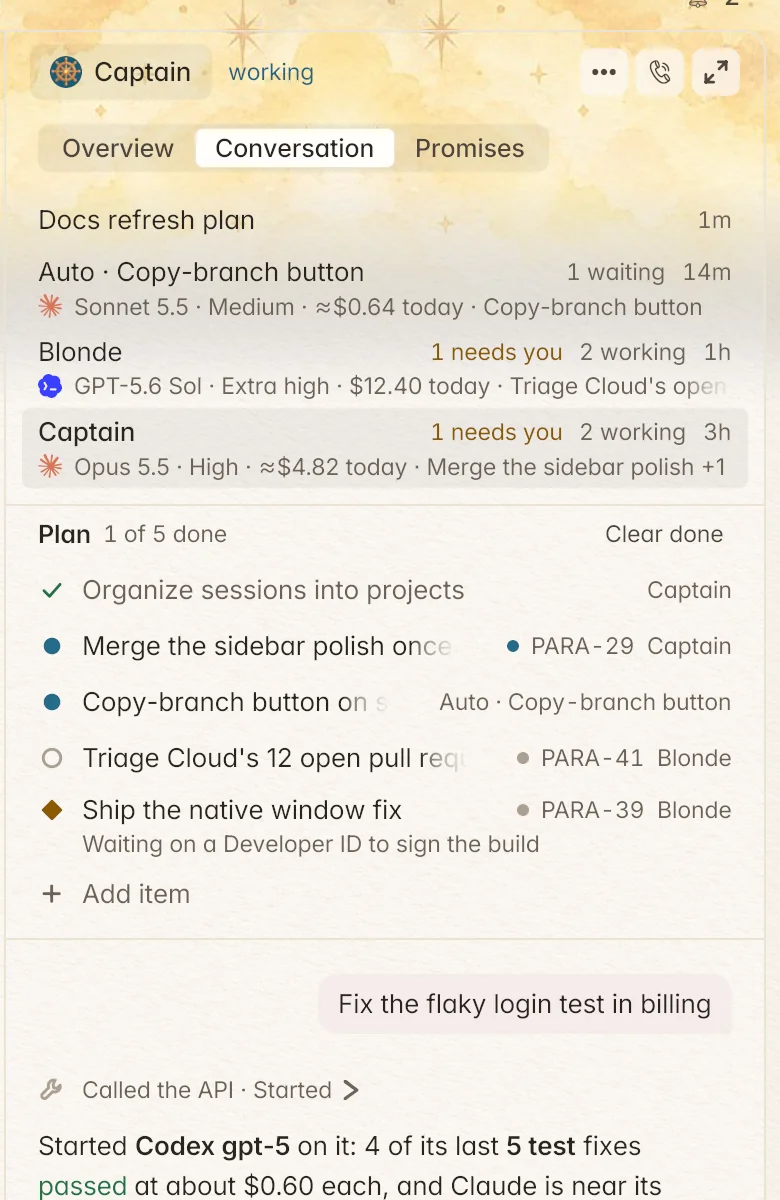Click 1 needs you on Blonde row
Viewport: 780px width, 1200px height.
click(x=497, y=352)
